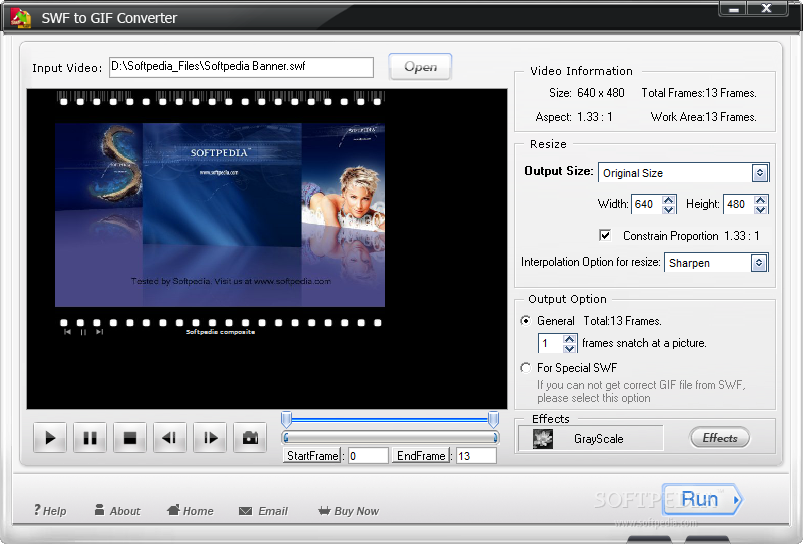Viewport: 803px width, 544px height.
Task: Select the General output option
Action: [x=525, y=321]
